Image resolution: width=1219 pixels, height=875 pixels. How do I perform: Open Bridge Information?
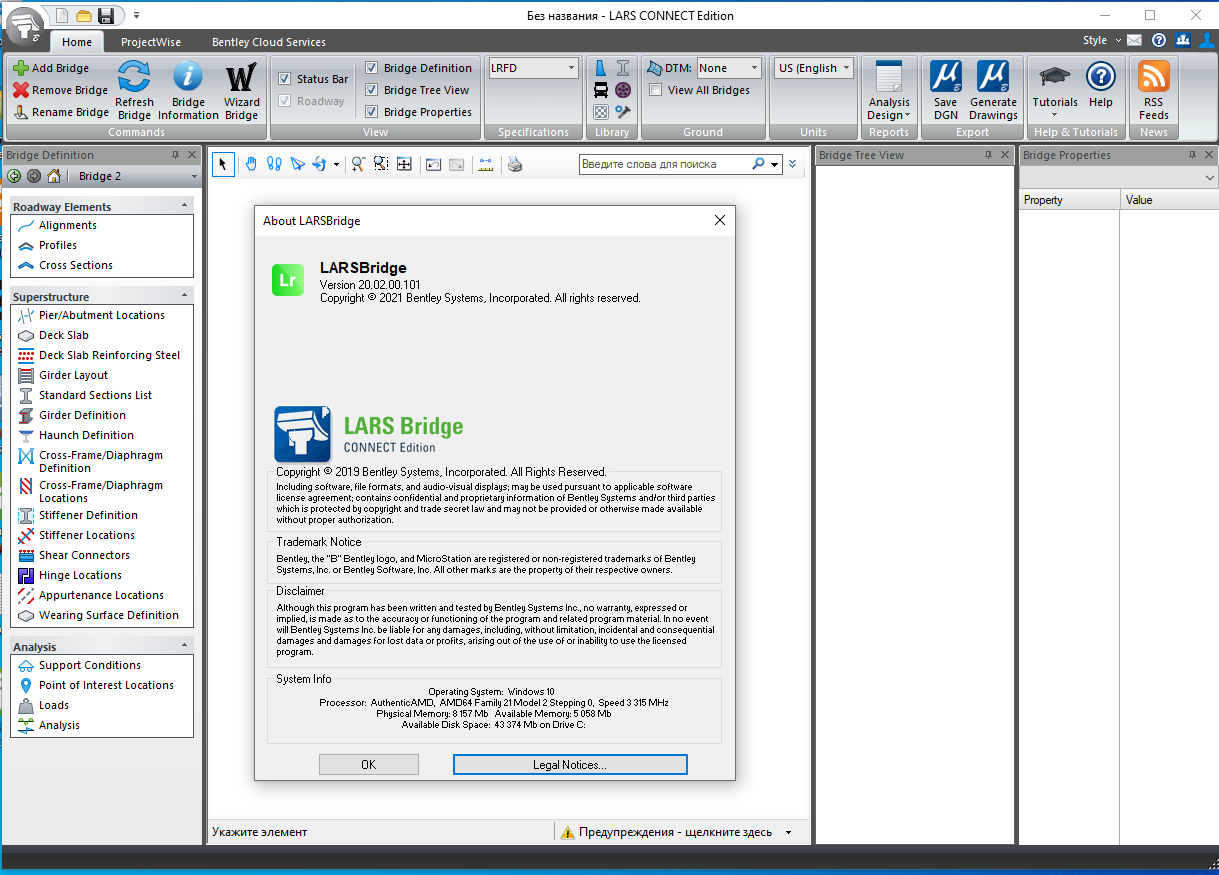click(x=188, y=90)
